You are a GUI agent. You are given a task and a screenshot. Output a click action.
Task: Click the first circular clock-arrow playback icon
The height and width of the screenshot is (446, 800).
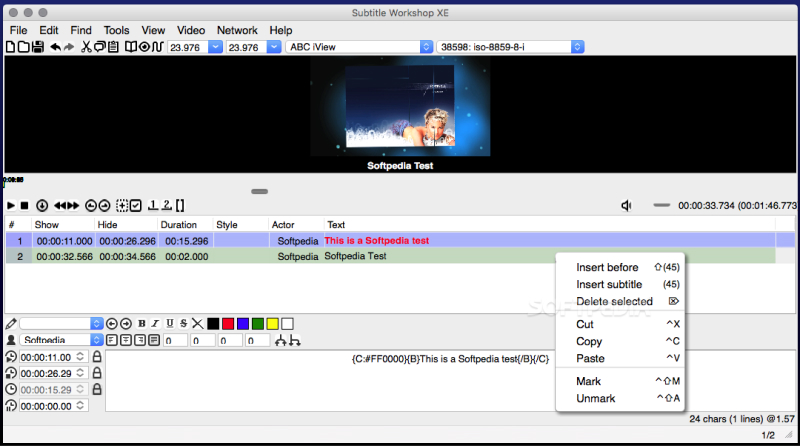(91, 206)
